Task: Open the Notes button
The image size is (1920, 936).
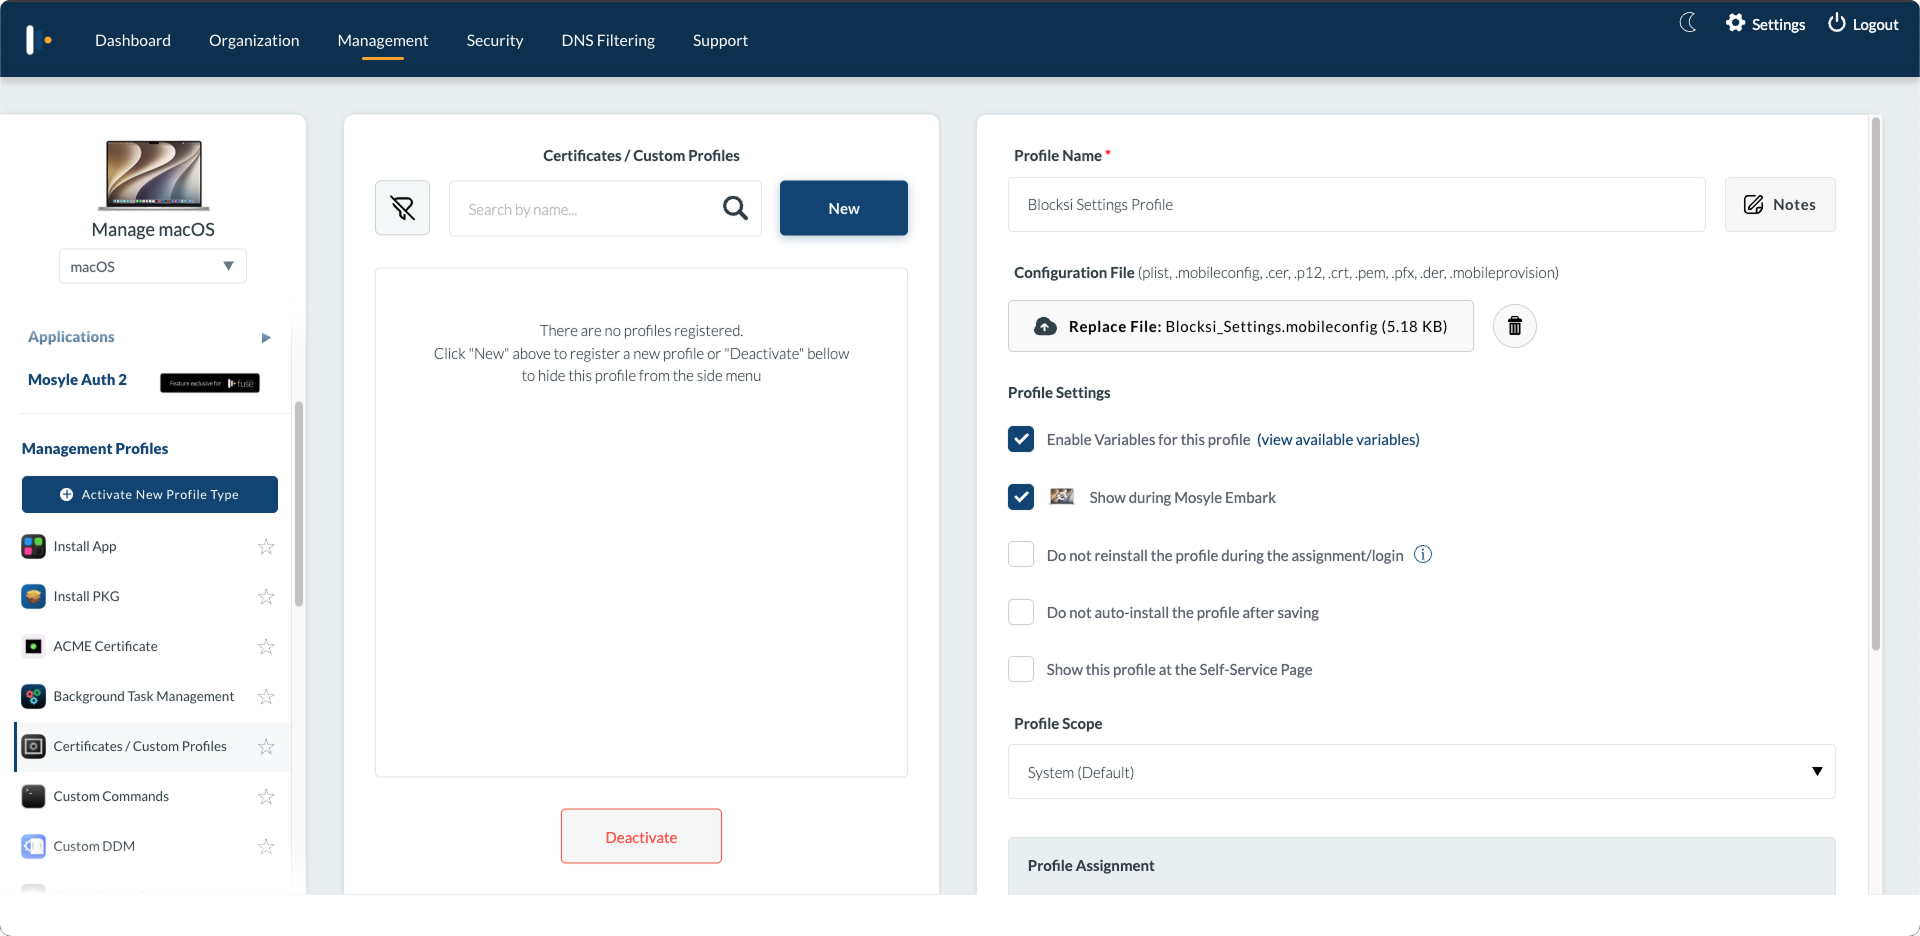Action: [1780, 204]
